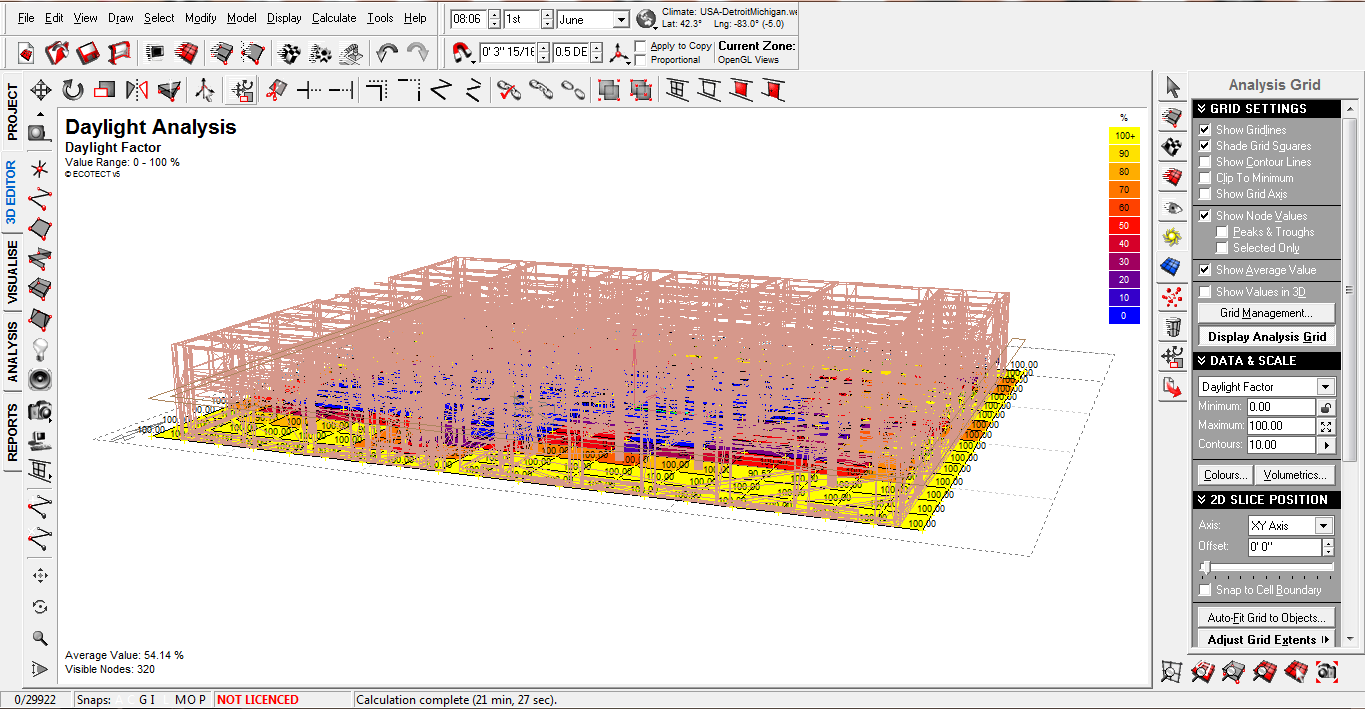Enable the Show Contour Lines checkbox
Viewport: 1365px width, 709px height.
click(x=1205, y=162)
